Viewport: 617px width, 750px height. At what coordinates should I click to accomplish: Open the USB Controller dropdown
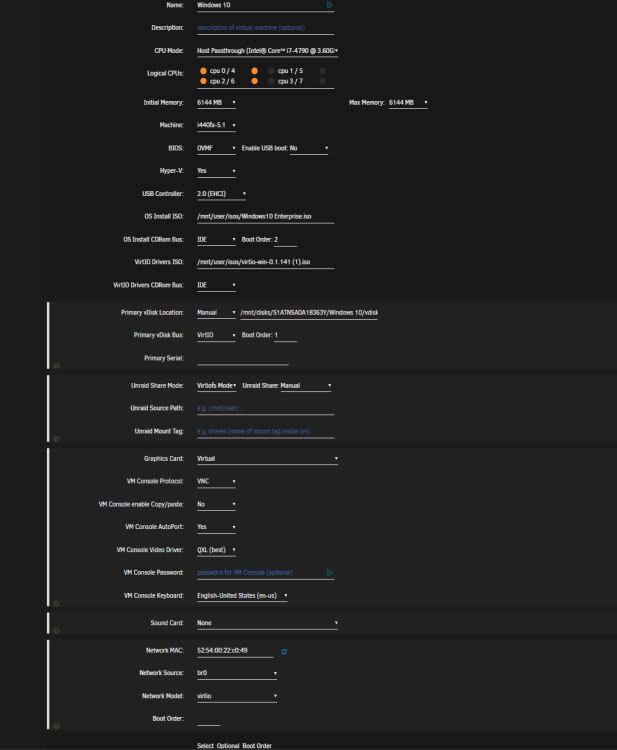pyautogui.click(x=221, y=194)
